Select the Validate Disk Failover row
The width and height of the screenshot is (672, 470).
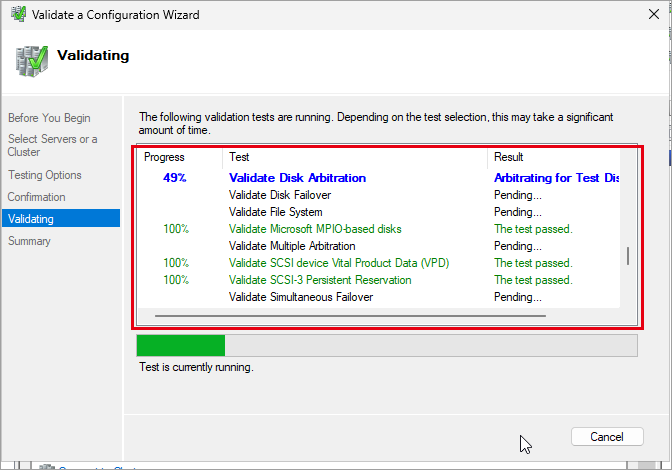(379, 195)
